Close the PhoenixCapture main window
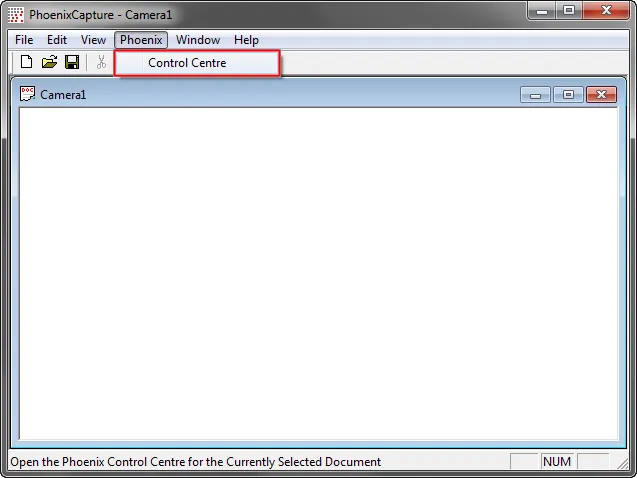 coord(606,11)
